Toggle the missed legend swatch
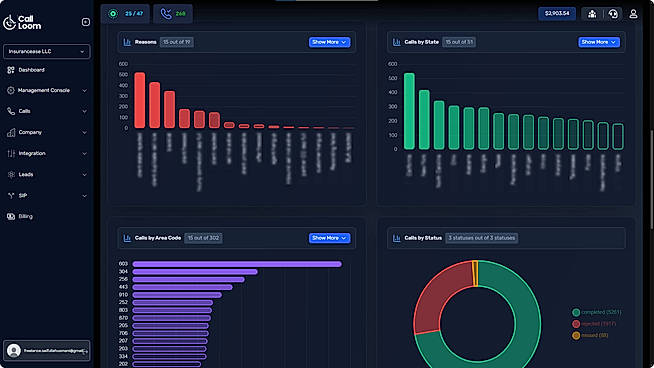Viewport: 654px width, 368px height. click(x=576, y=335)
